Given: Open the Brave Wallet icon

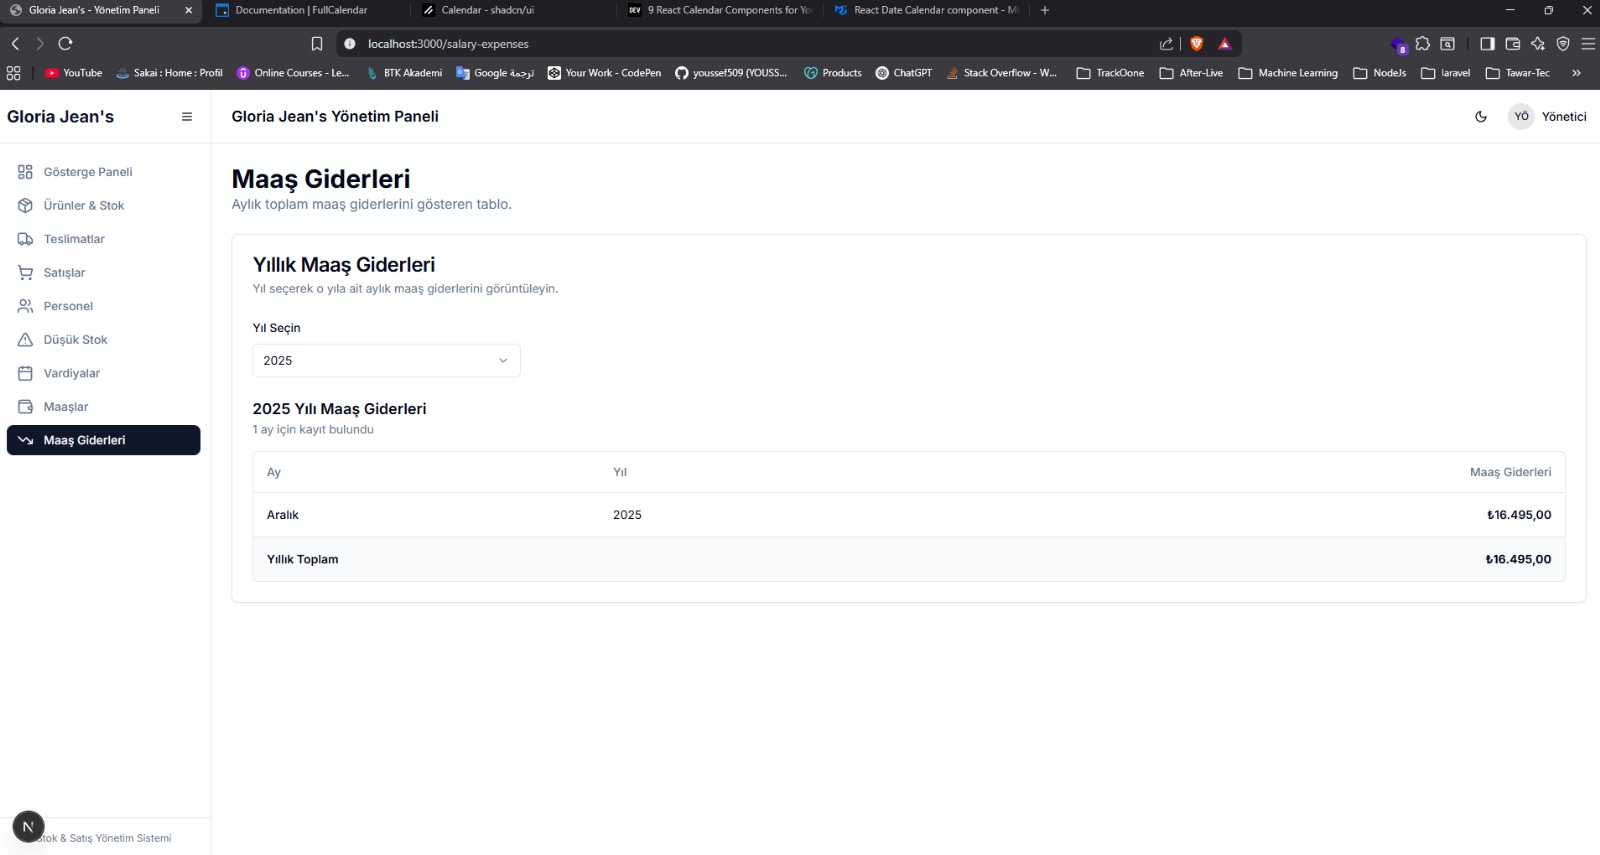Looking at the screenshot, I should click(1512, 44).
